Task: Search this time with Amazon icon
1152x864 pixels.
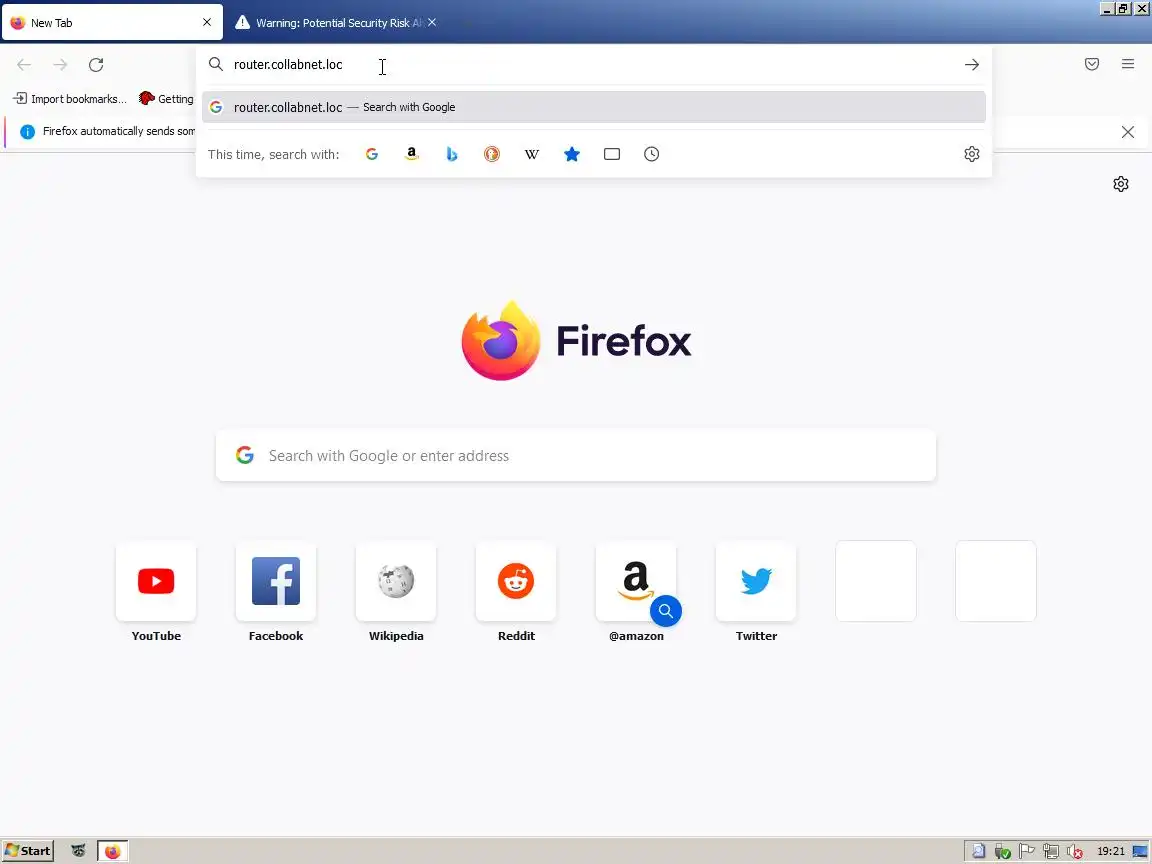Action: coord(411,154)
